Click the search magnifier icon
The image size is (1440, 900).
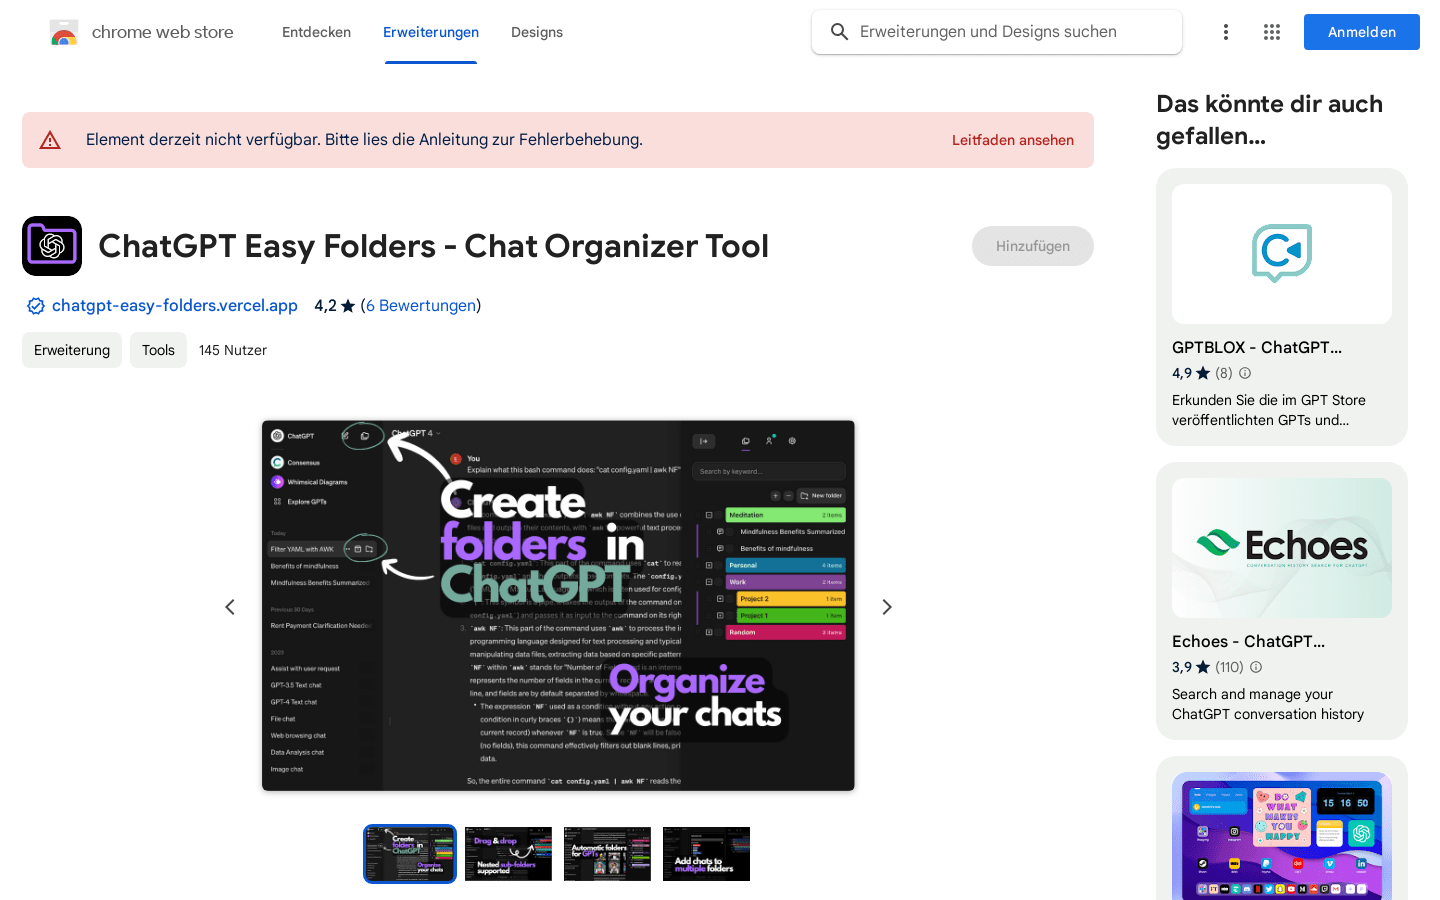pos(840,32)
